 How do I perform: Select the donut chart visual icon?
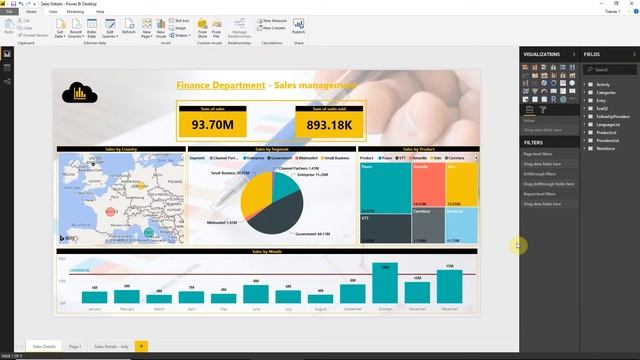(553, 83)
